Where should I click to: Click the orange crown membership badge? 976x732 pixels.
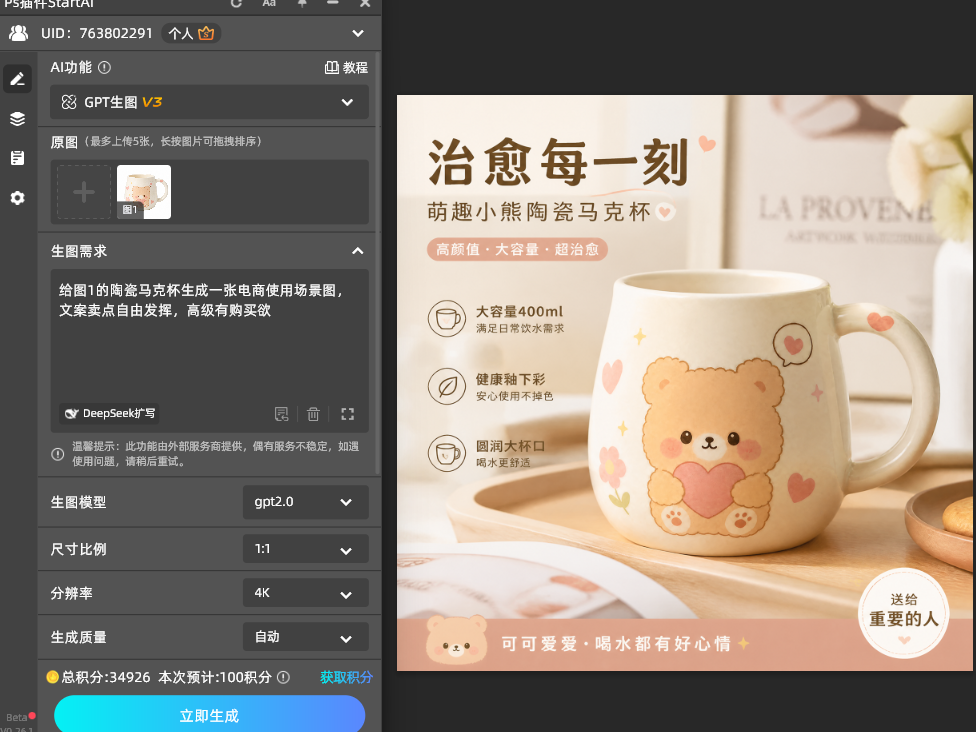click(206, 33)
